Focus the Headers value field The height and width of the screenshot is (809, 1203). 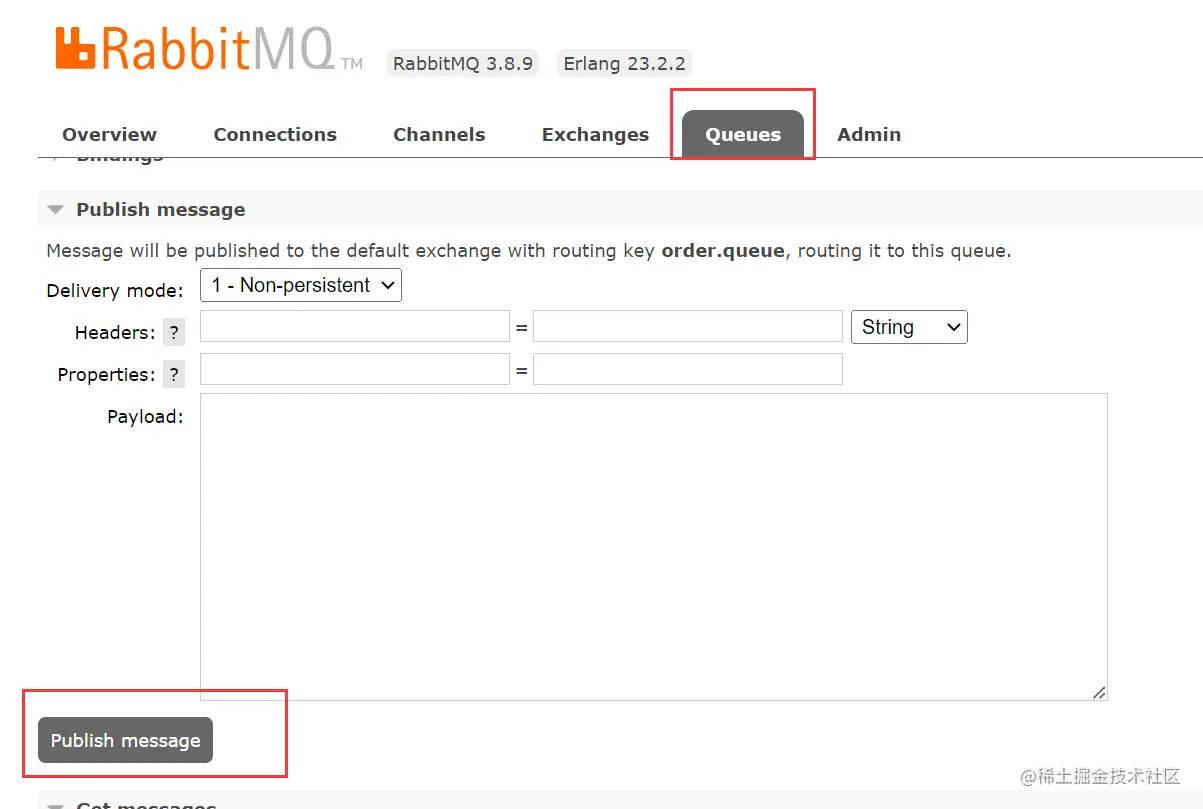[688, 327]
